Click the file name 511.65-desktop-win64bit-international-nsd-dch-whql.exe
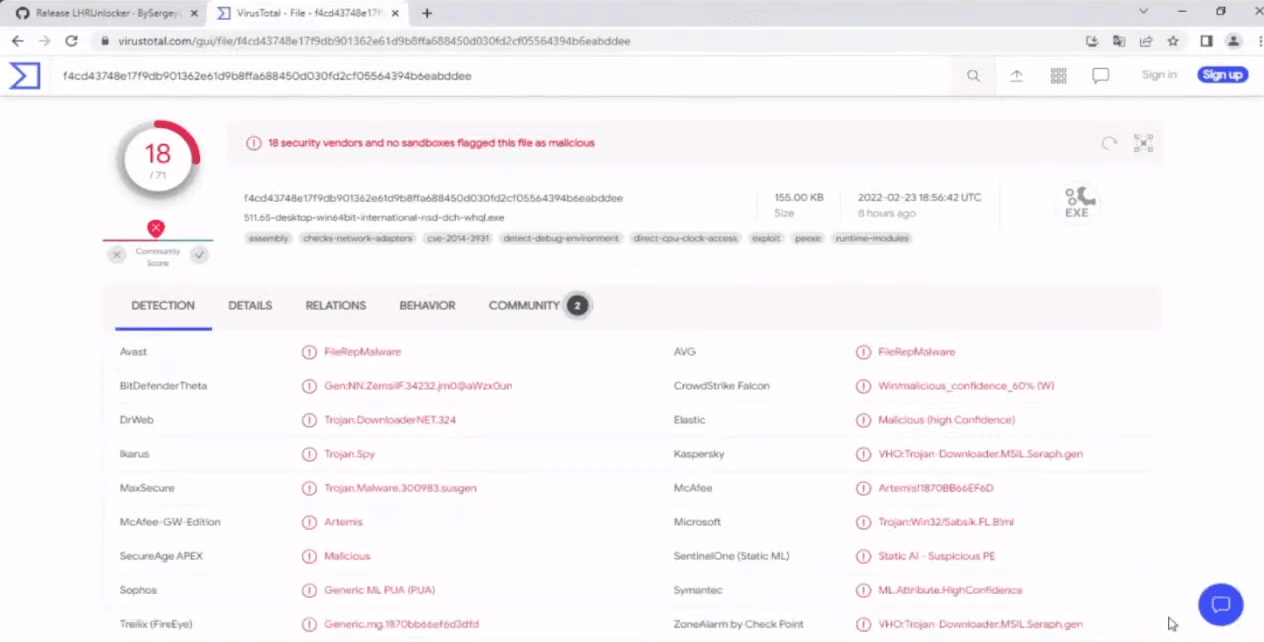This screenshot has width=1264, height=642. 374,217
